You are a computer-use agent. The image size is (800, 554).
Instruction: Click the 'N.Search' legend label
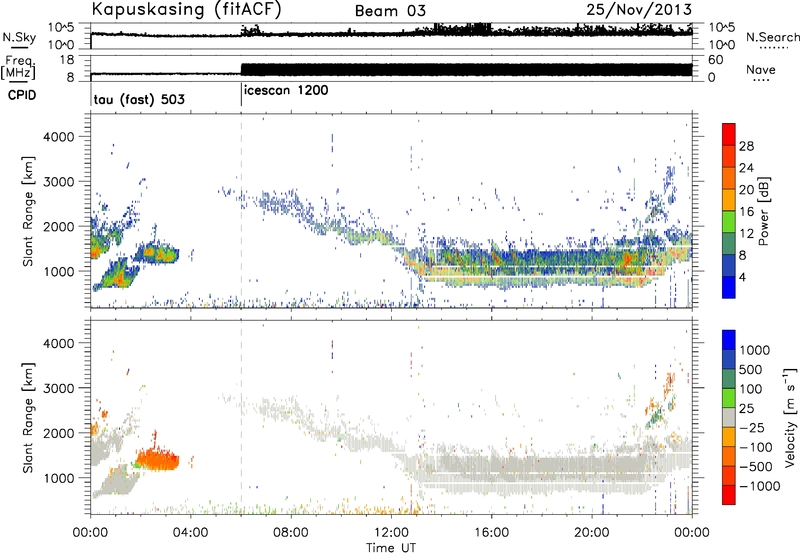(772, 37)
